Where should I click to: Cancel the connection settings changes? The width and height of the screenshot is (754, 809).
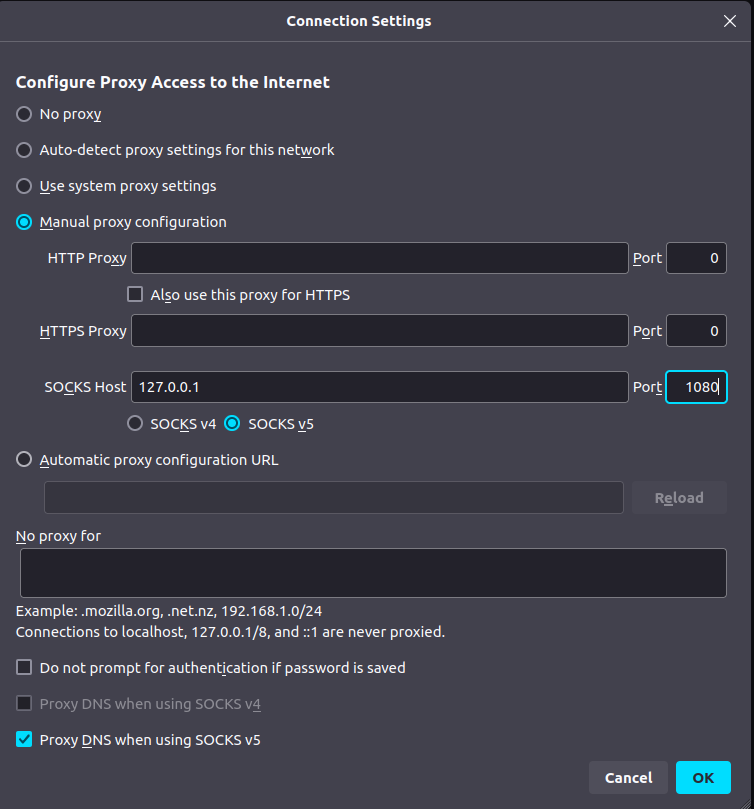(628, 778)
